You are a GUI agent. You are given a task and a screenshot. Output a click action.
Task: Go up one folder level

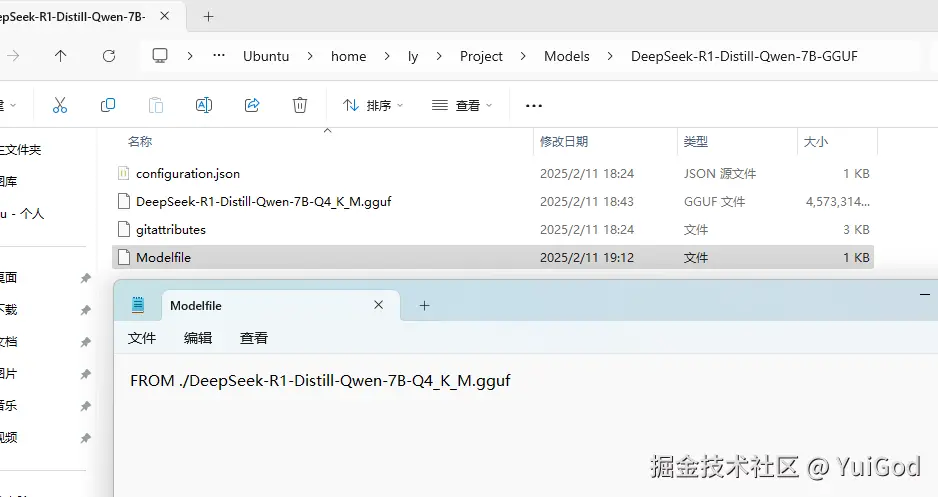(x=60, y=56)
